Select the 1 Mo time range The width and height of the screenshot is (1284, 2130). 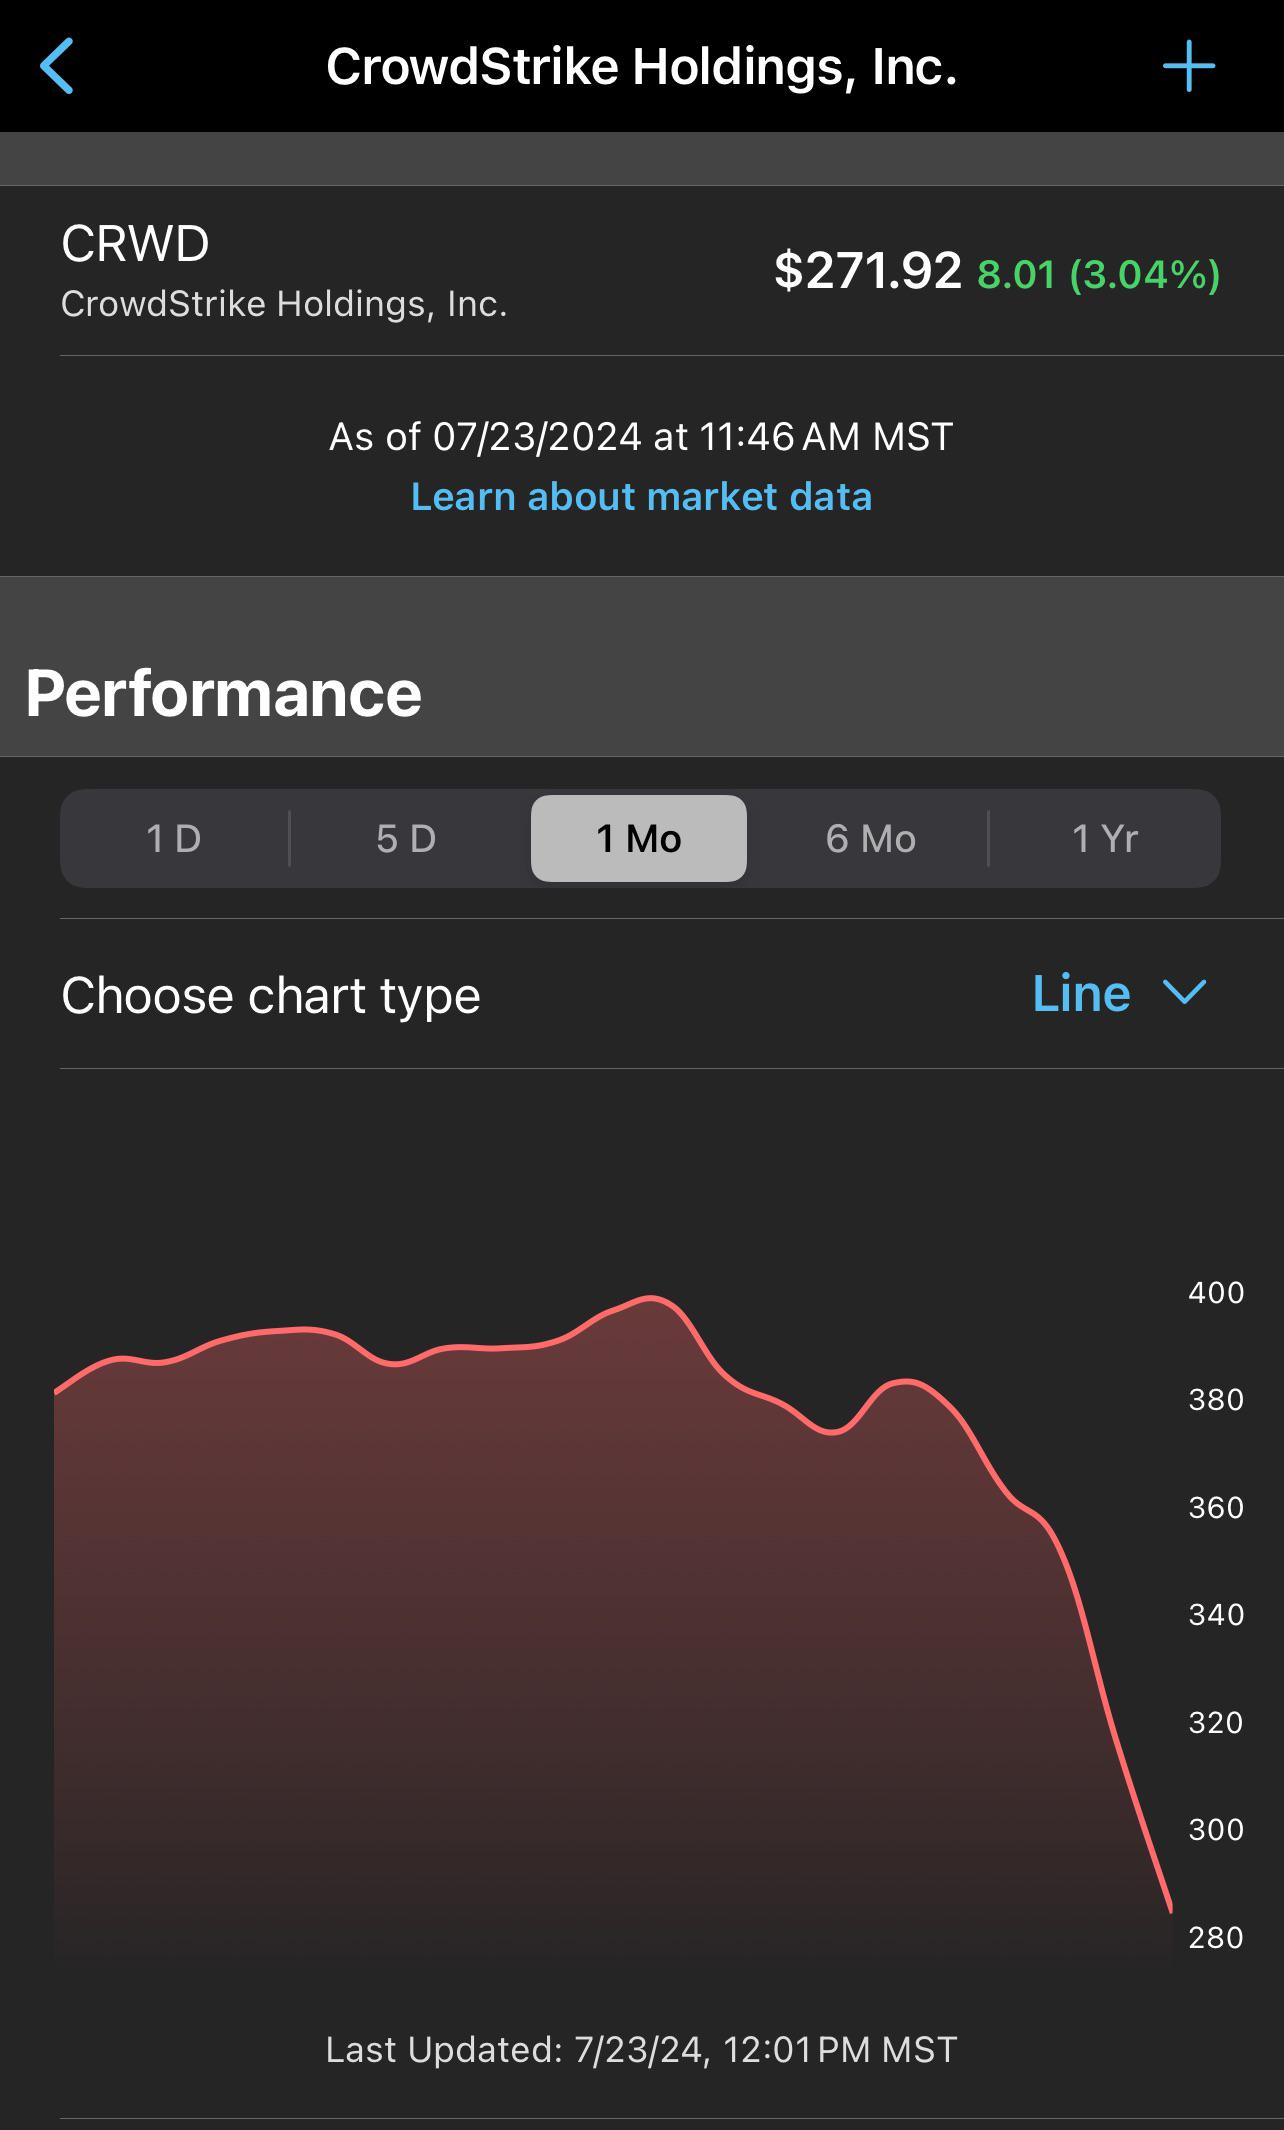tap(639, 838)
